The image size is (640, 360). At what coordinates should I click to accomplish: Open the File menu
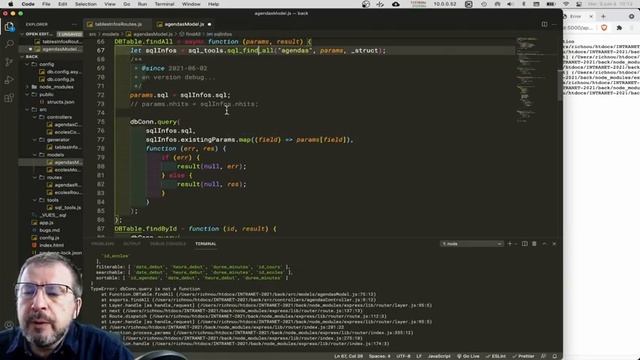click(x=46, y=4)
